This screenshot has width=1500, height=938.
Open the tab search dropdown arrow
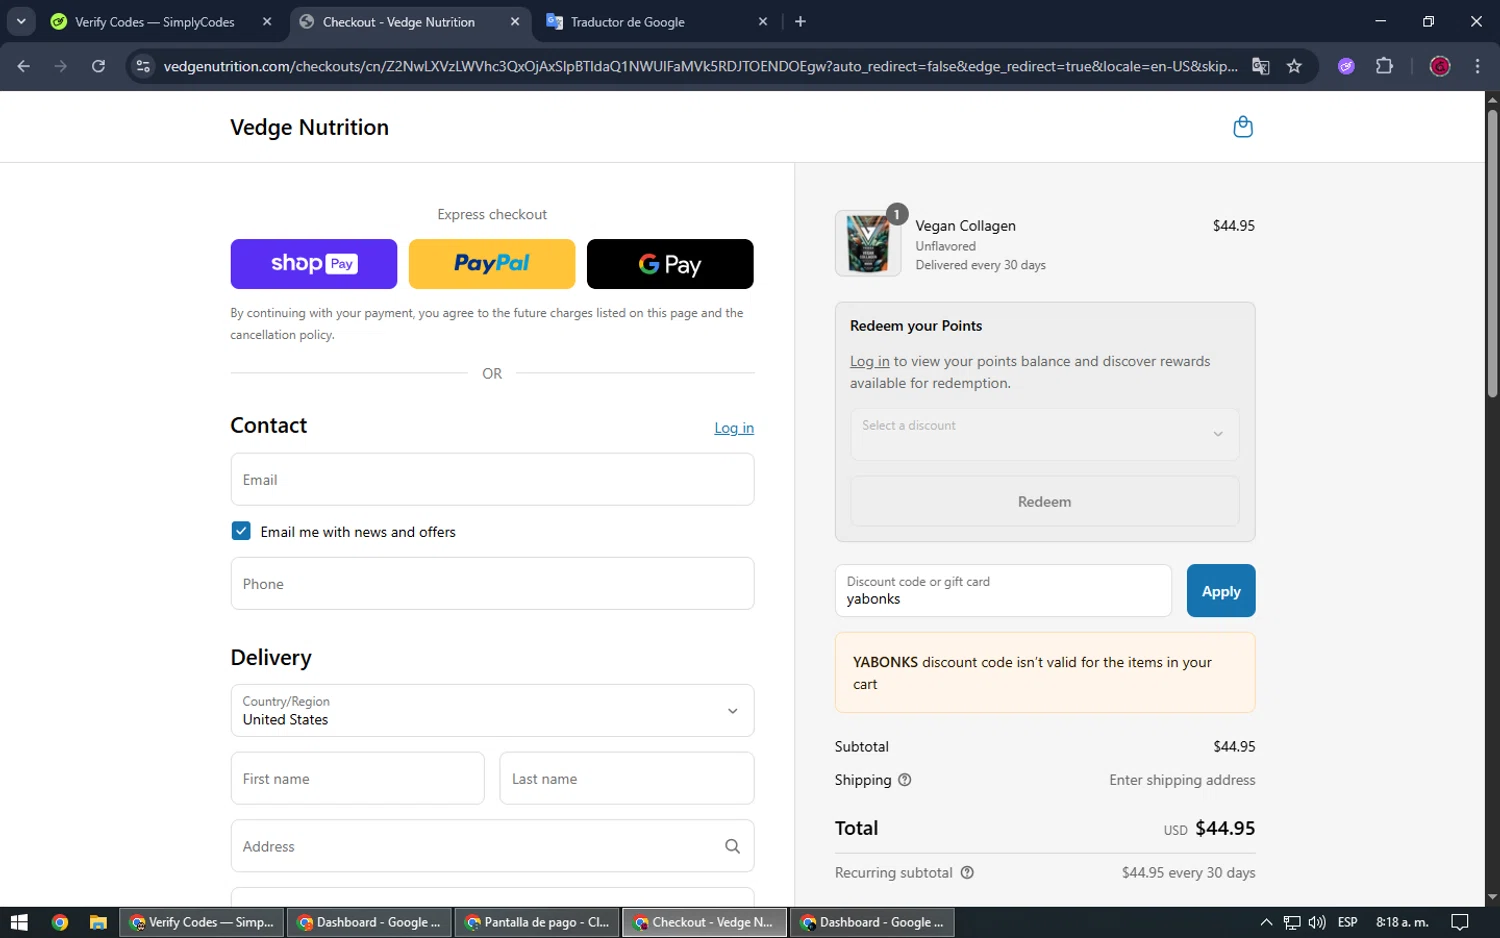coord(21,22)
